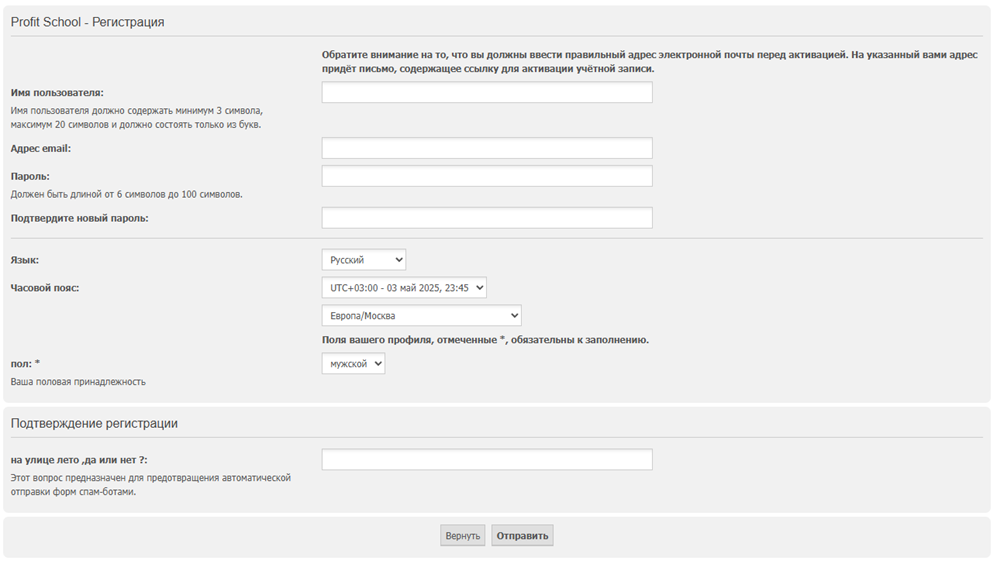Submit the form with Отправить button
This screenshot has height=564, width=997.
click(x=522, y=535)
